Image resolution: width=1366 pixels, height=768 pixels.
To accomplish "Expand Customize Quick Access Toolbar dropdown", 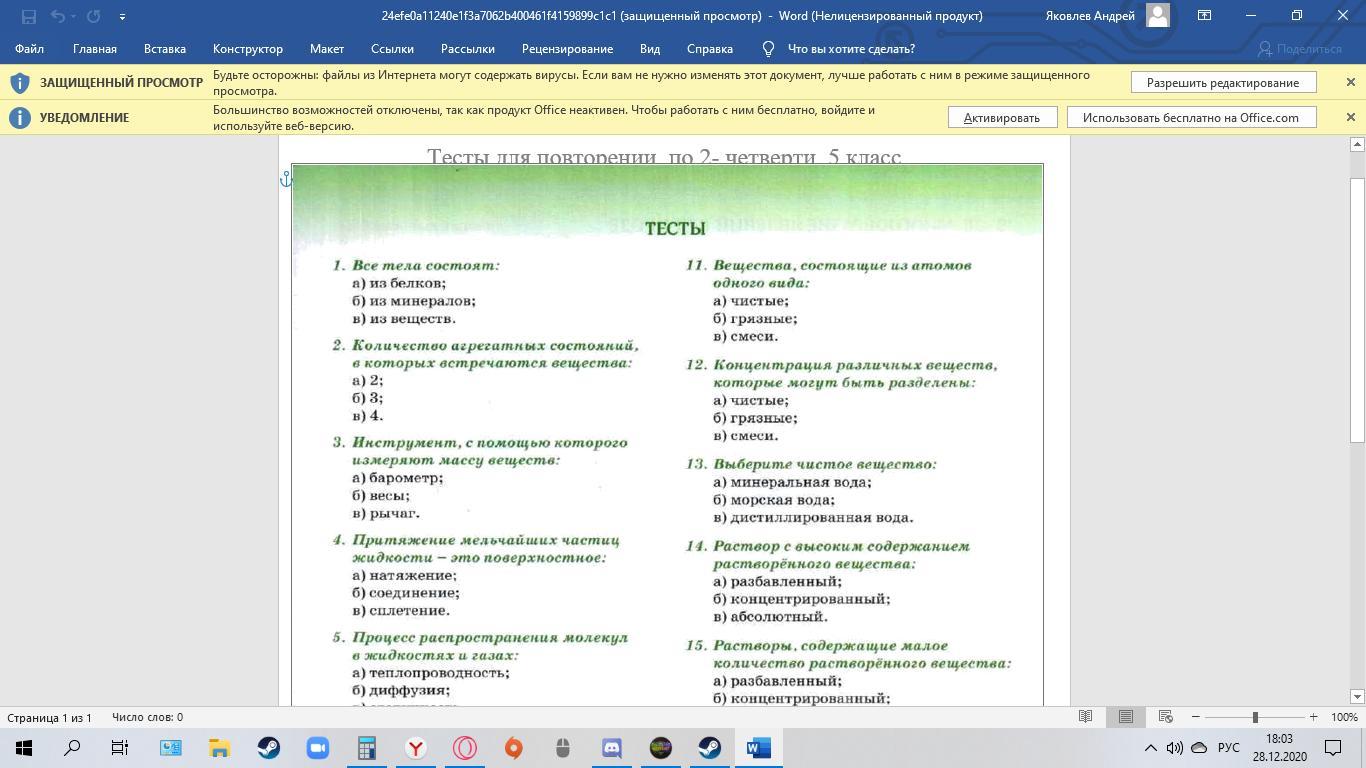I will (x=122, y=16).
